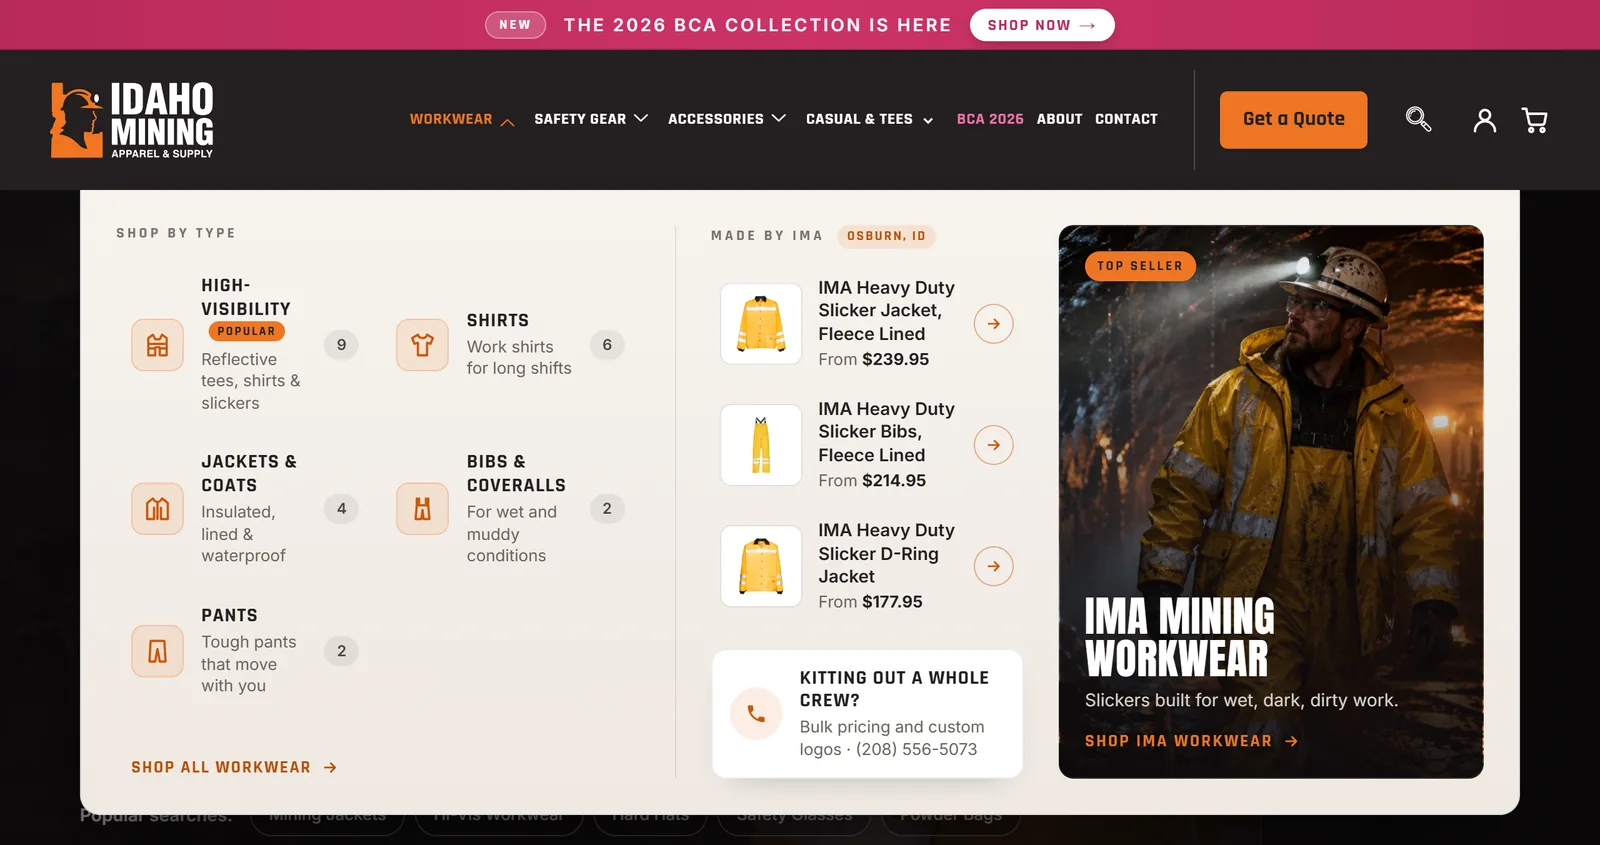The height and width of the screenshot is (845, 1600).
Task: Click the Pants category title
Action: tap(229, 615)
